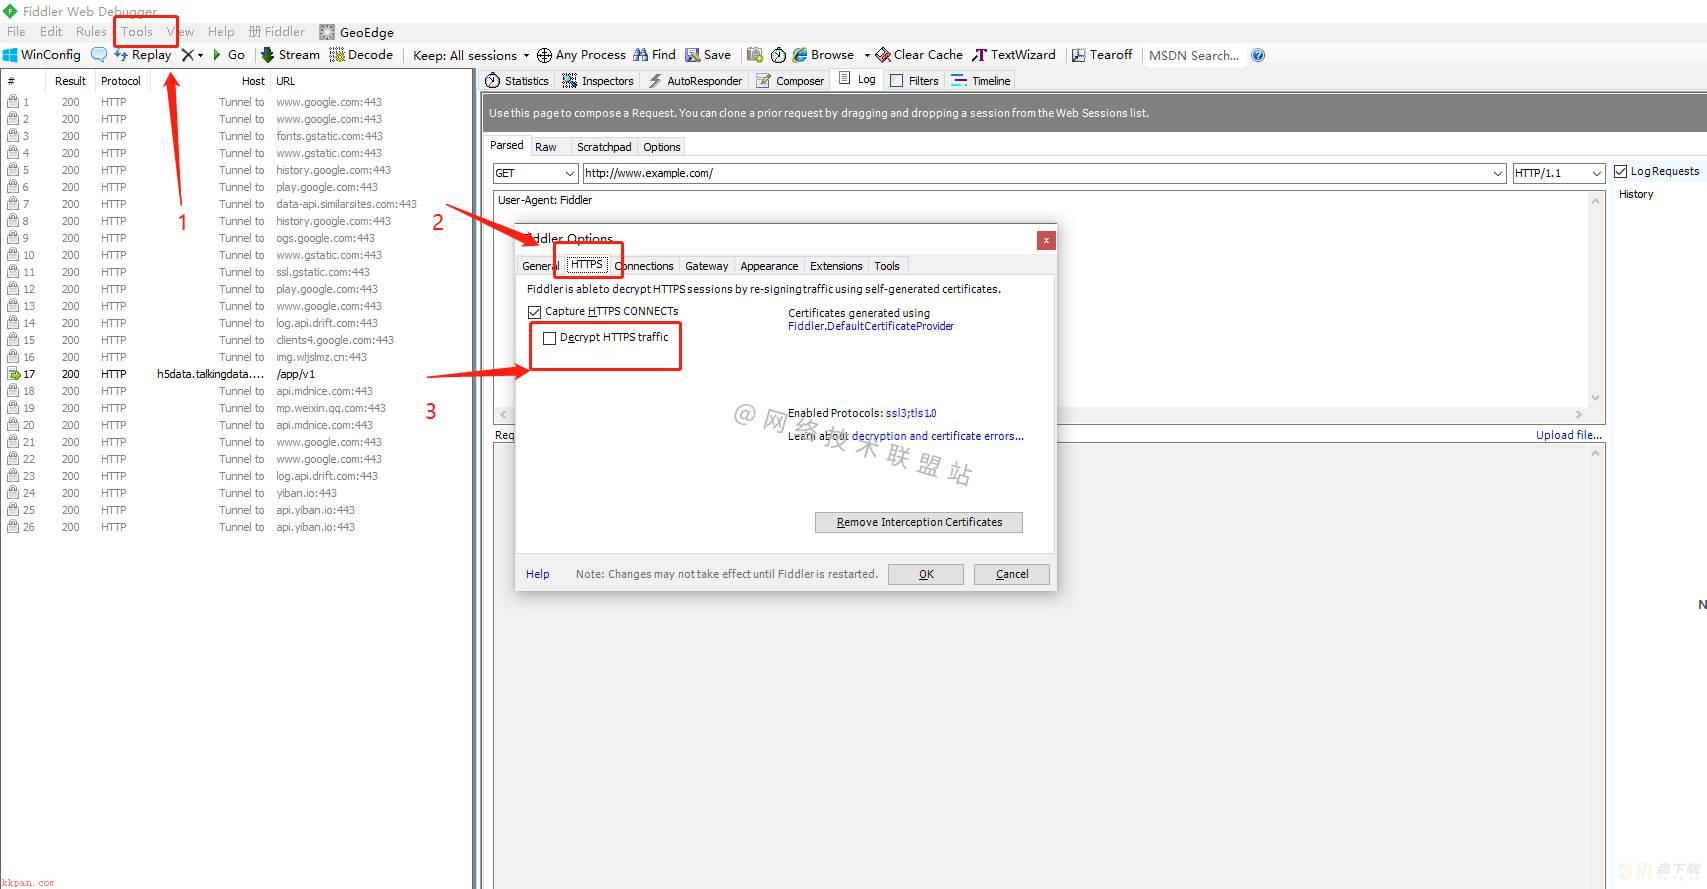Image resolution: width=1707 pixels, height=889 pixels.
Task: Click Help link in Fiddler Options
Action: coord(538,574)
